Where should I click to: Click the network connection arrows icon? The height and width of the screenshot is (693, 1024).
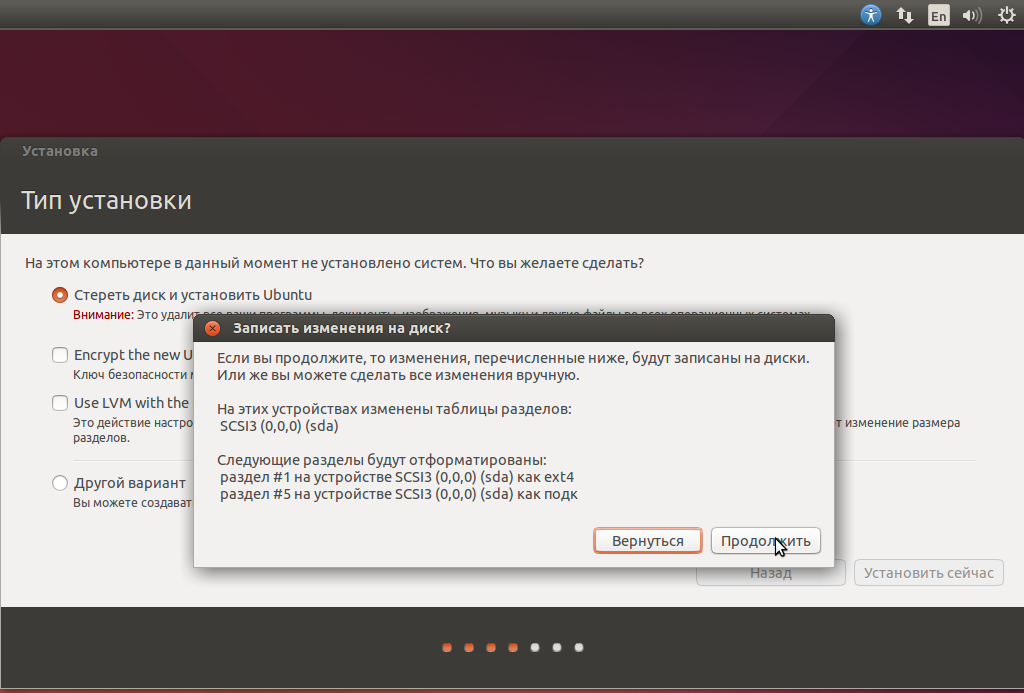[x=904, y=15]
